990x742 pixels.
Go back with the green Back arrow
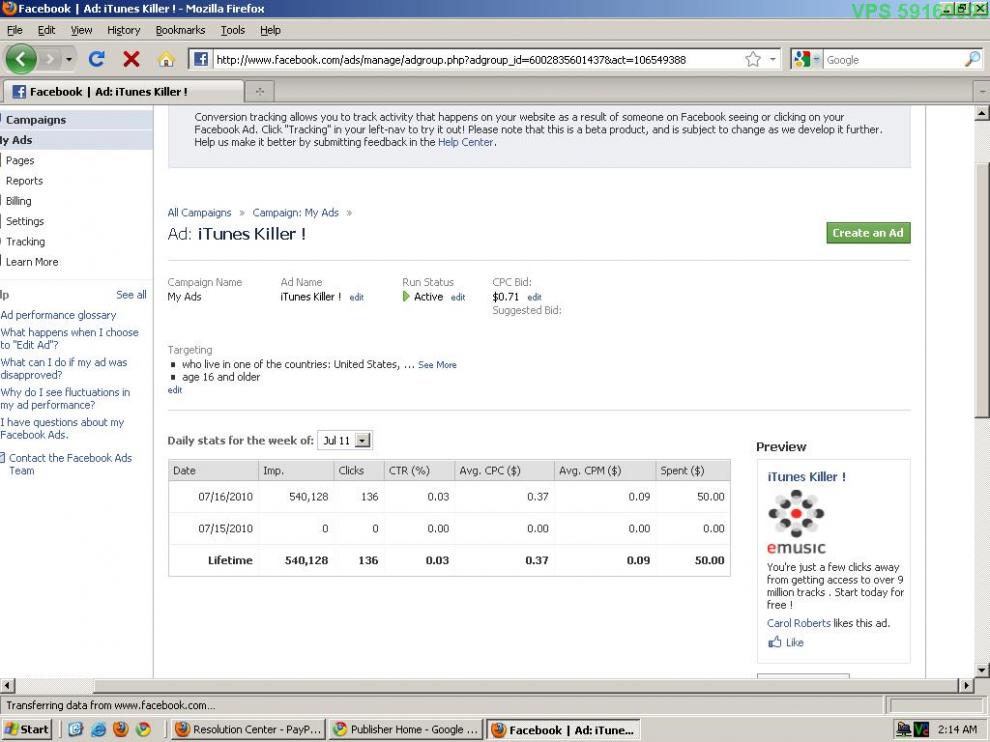[x=21, y=59]
